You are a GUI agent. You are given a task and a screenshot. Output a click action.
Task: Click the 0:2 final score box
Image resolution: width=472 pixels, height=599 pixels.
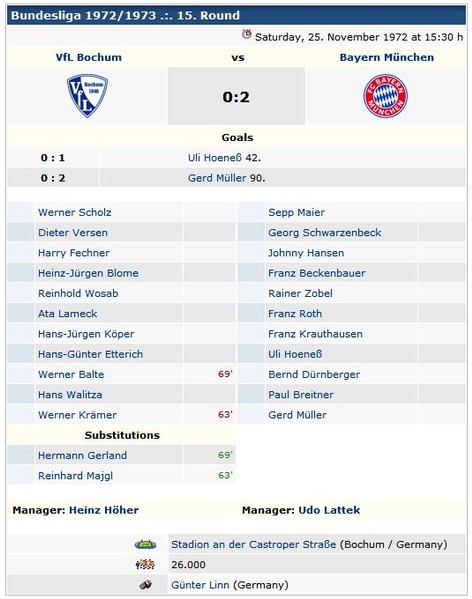pyautogui.click(x=236, y=96)
